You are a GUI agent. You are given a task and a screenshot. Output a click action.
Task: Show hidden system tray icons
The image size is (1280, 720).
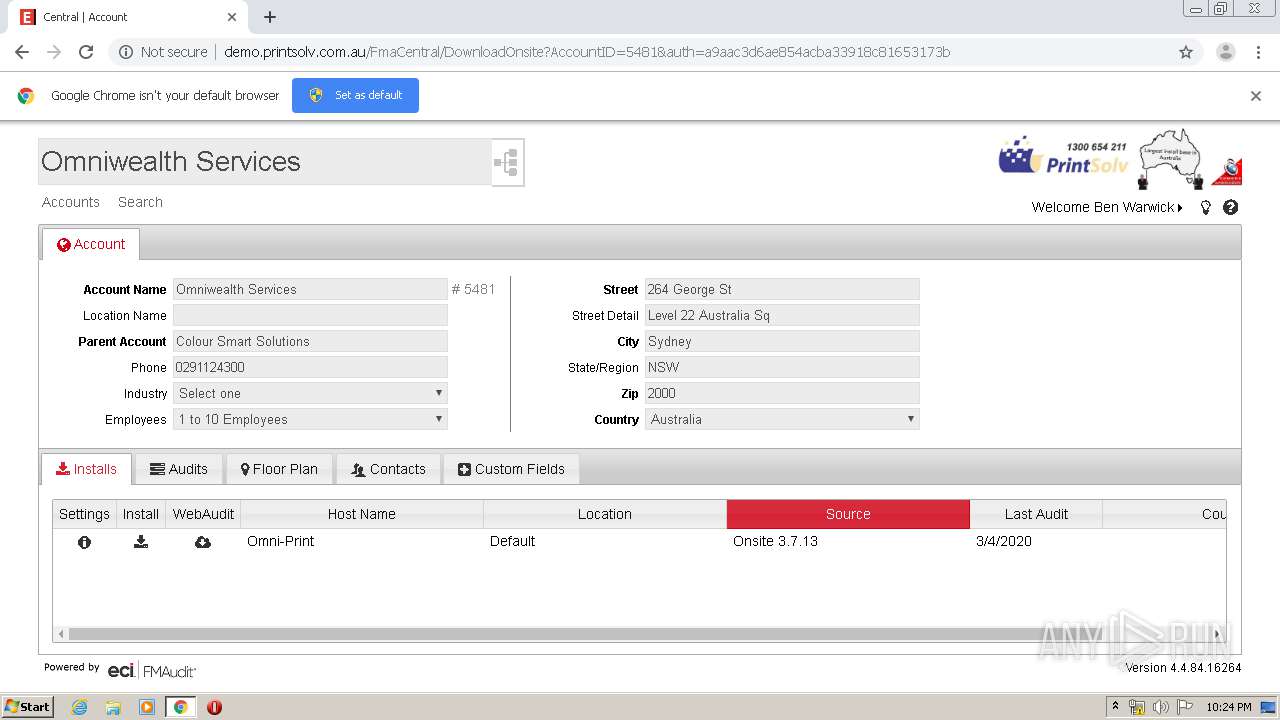pos(1116,707)
